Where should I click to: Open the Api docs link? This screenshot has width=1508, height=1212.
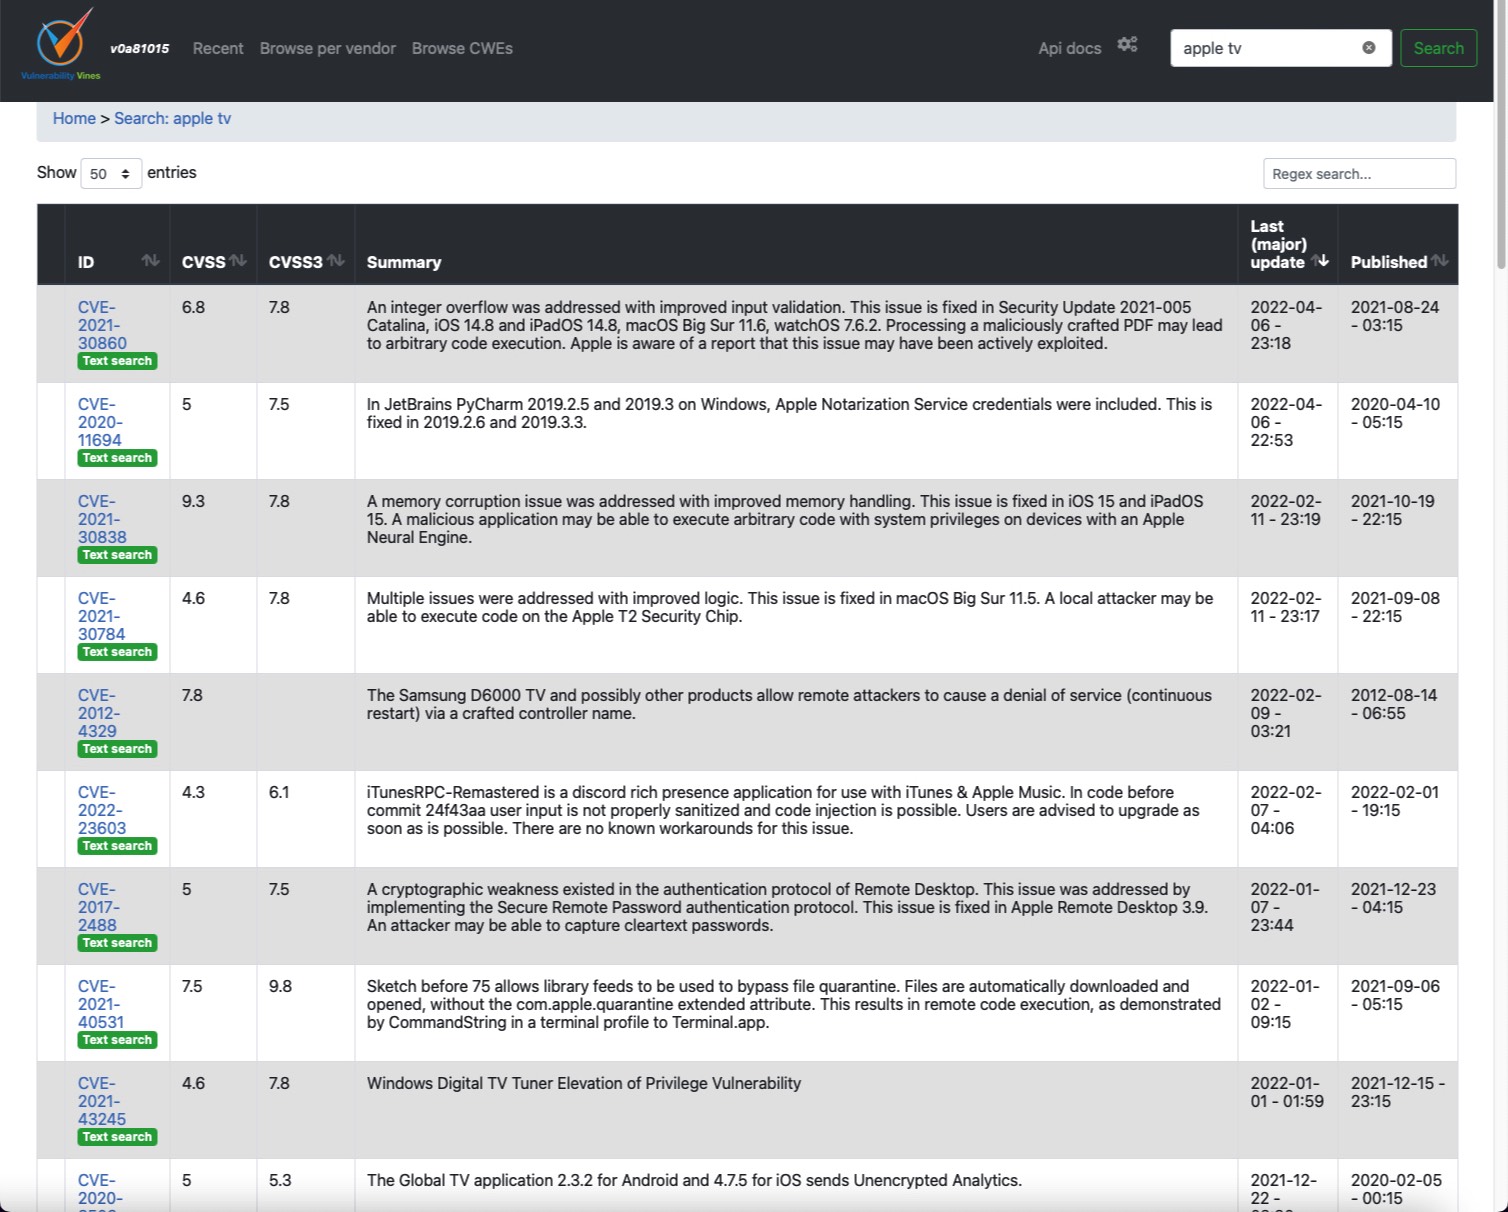coord(1069,48)
